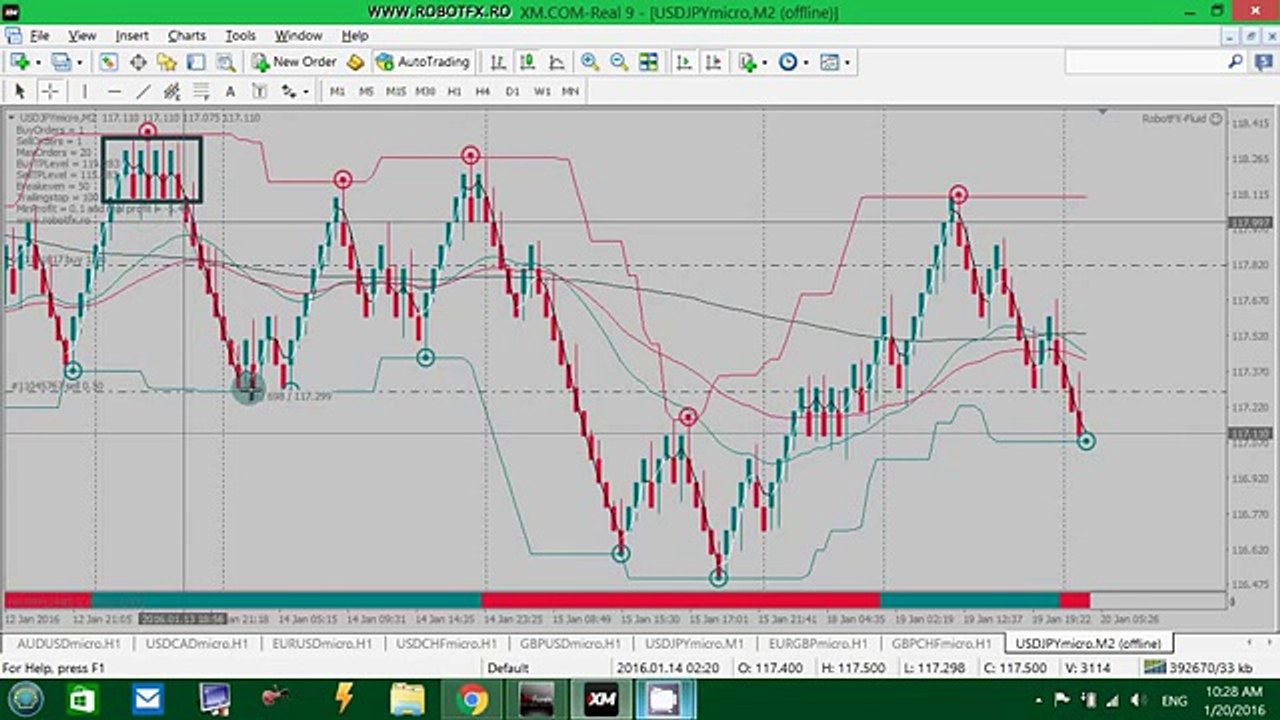Toggle the Terminal panel icon
Viewport: 1280px width, 720px height.
[196, 62]
